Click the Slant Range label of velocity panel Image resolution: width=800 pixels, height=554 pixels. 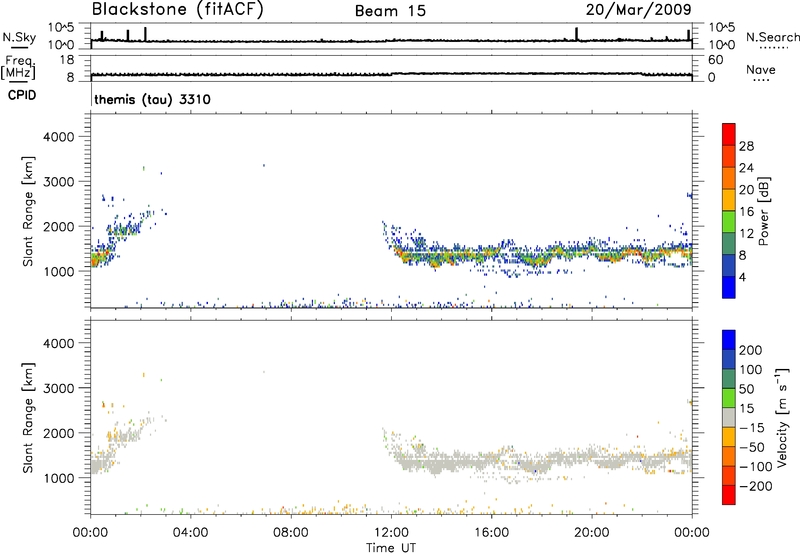click(x=28, y=417)
